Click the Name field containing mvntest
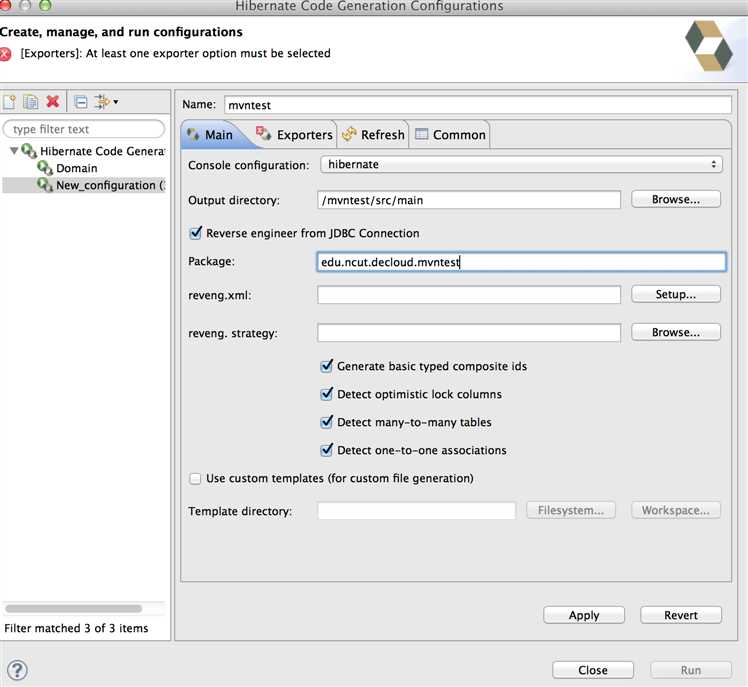 tap(478, 105)
